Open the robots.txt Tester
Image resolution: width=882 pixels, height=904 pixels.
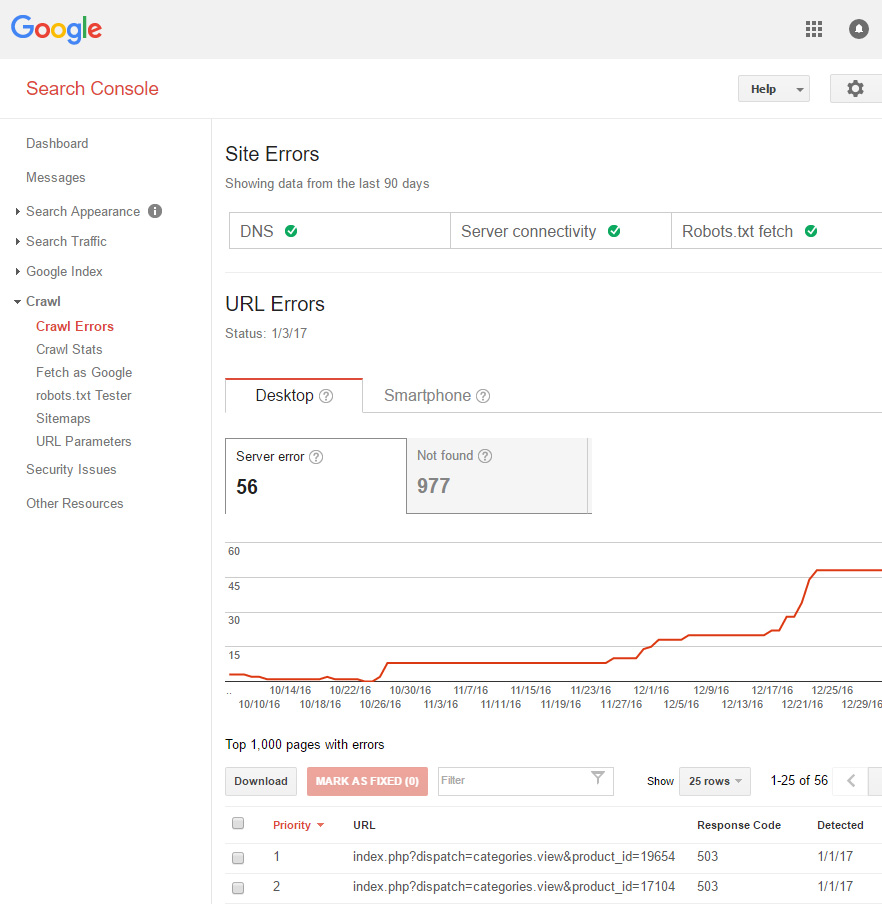(84, 396)
